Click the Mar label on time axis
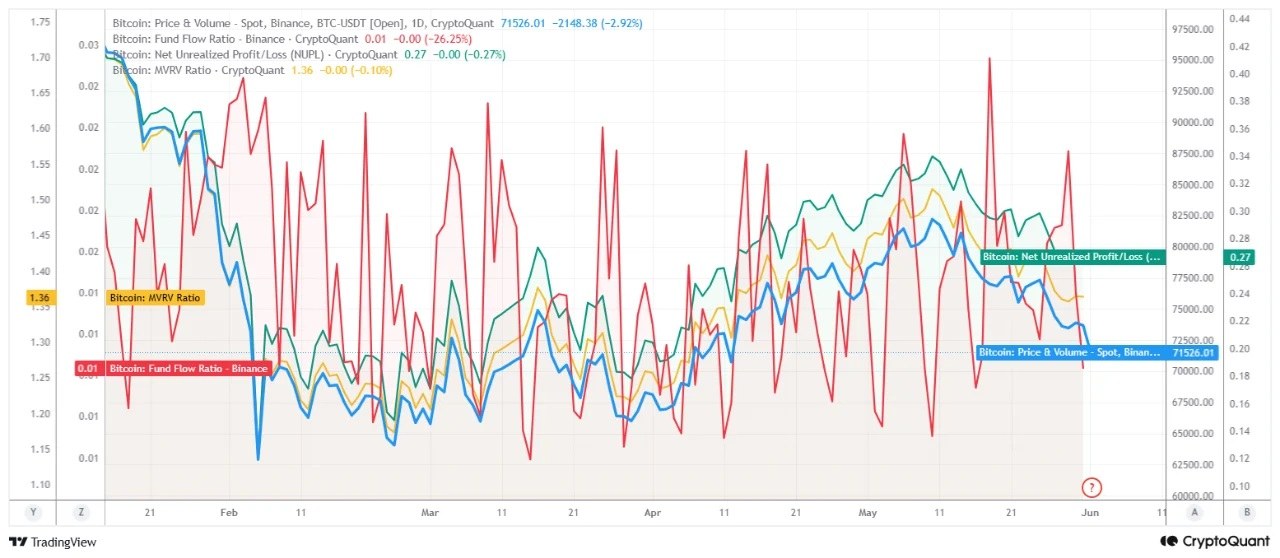The height and width of the screenshot is (558, 1280). [x=430, y=512]
